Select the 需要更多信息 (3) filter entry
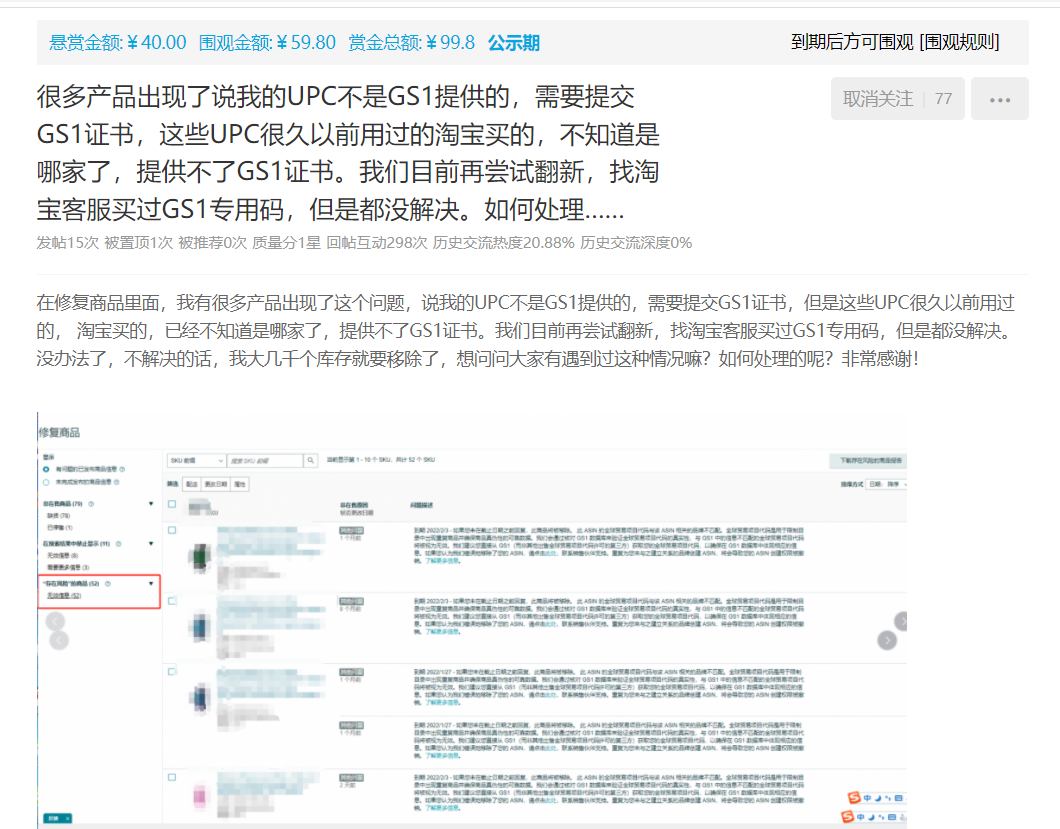1060x829 pixels. click(68, 567)
